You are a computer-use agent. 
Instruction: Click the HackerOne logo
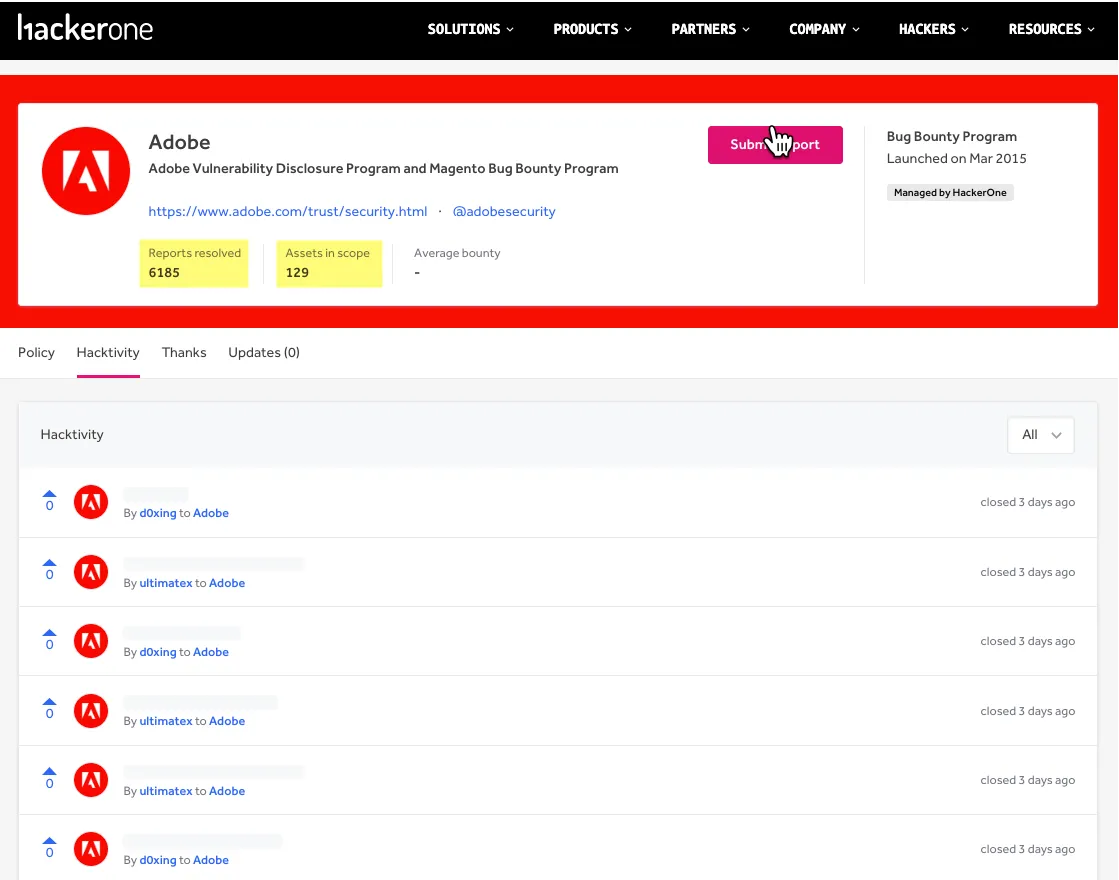point(85,29)
